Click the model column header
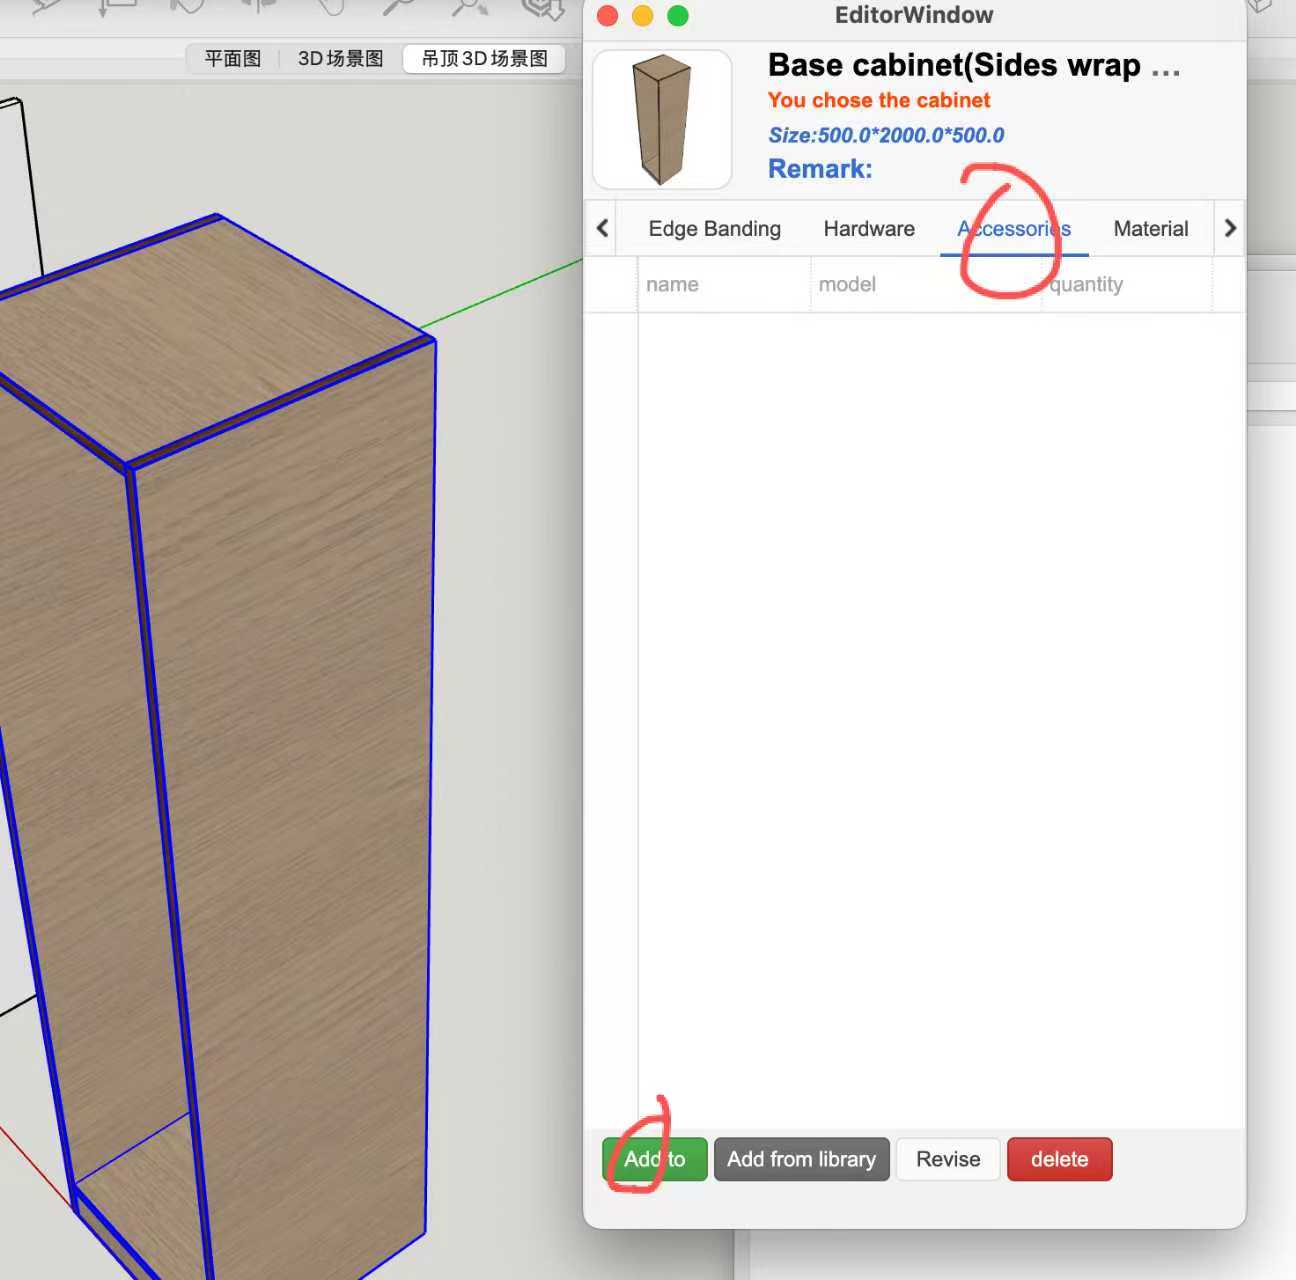 (846, 285)
